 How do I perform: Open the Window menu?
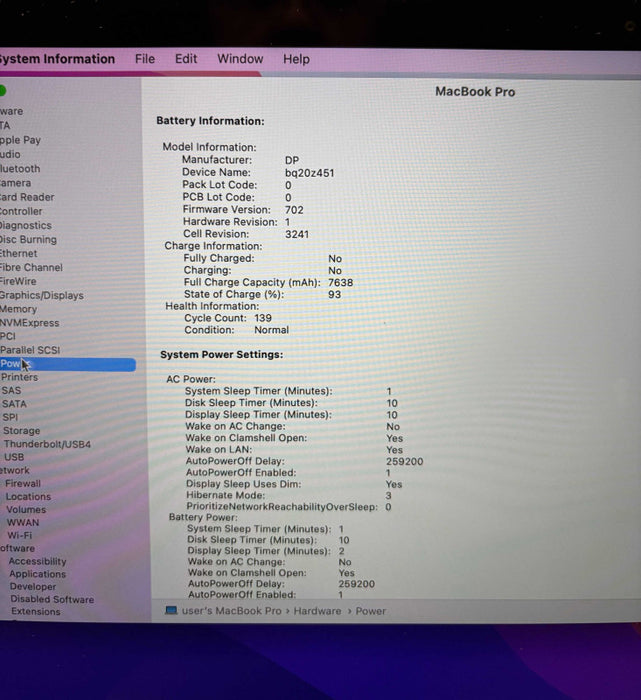240,59
